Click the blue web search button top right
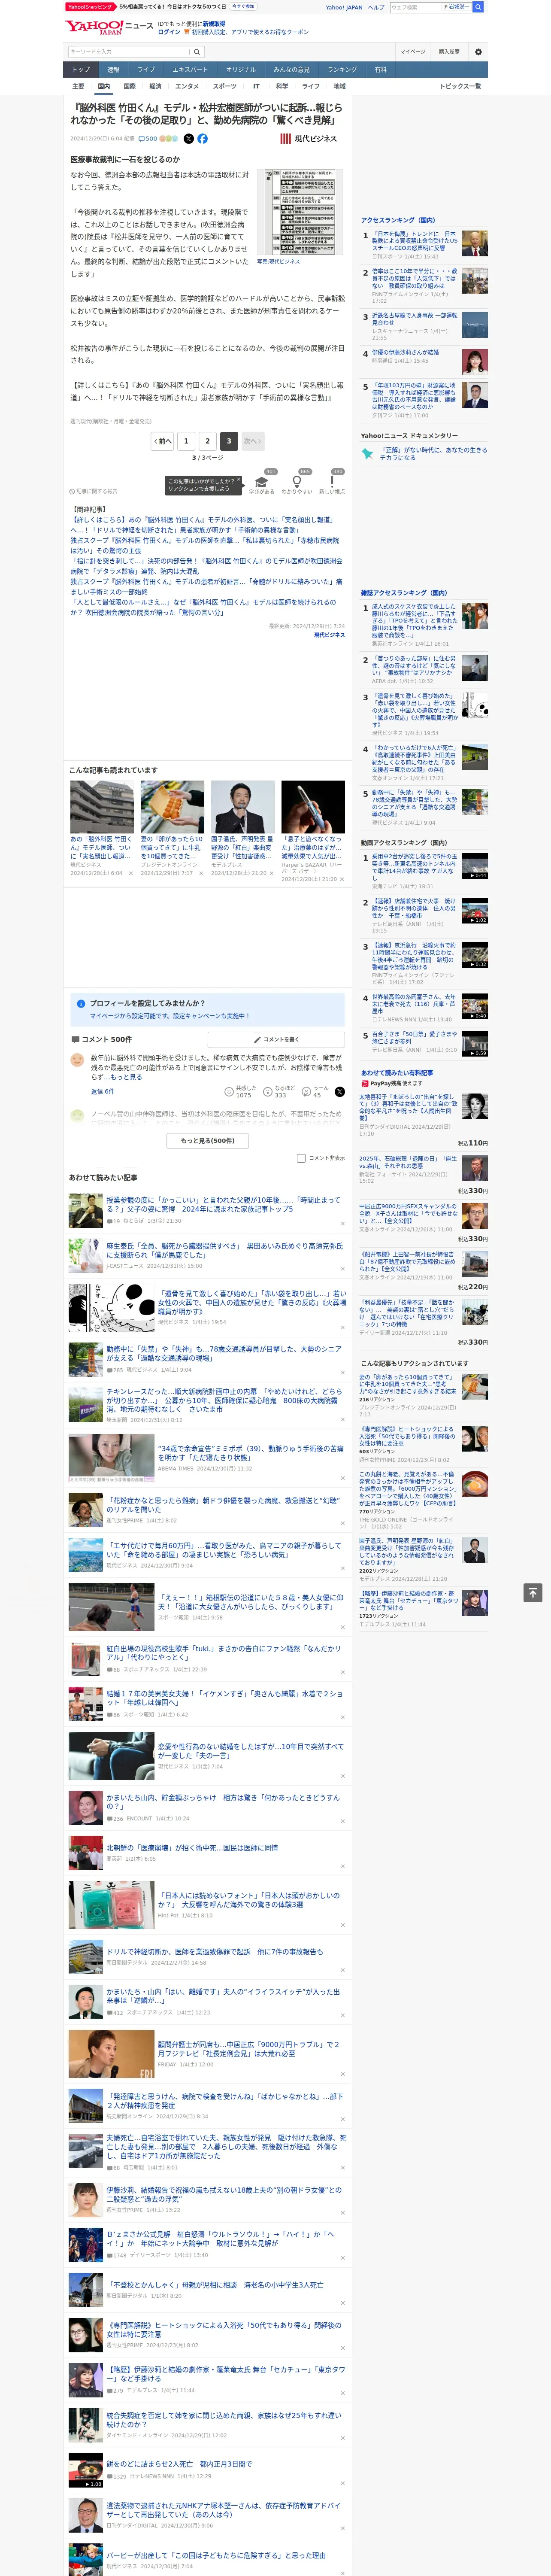 tap(478, 7)
